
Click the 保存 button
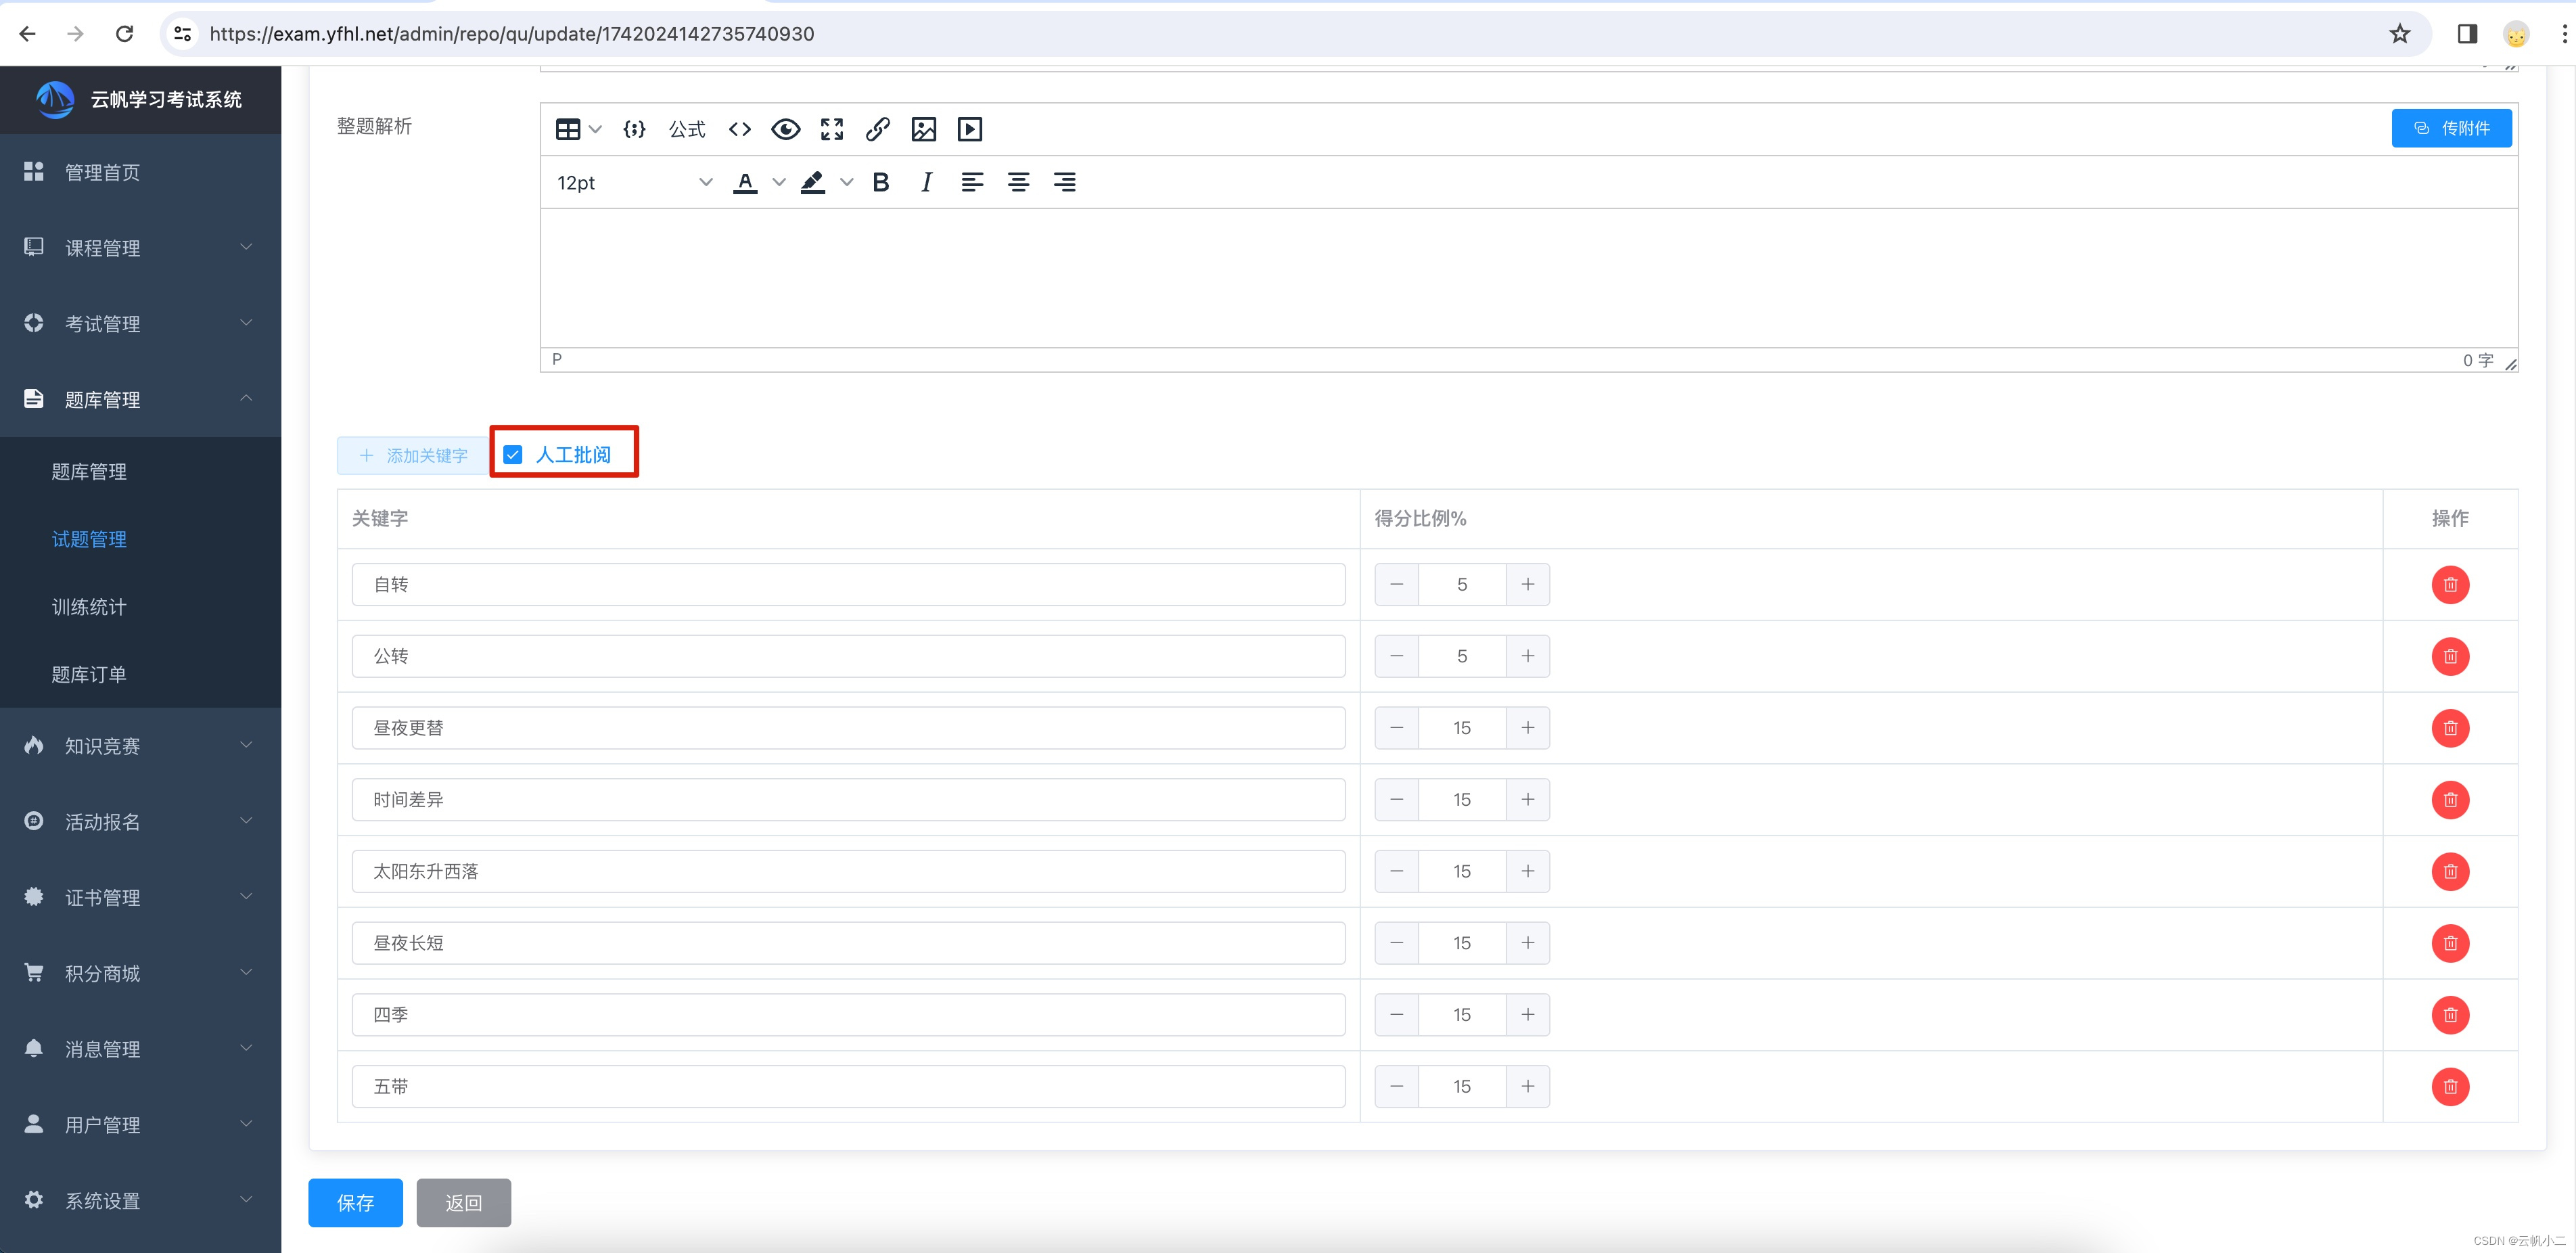(355, 1202)
